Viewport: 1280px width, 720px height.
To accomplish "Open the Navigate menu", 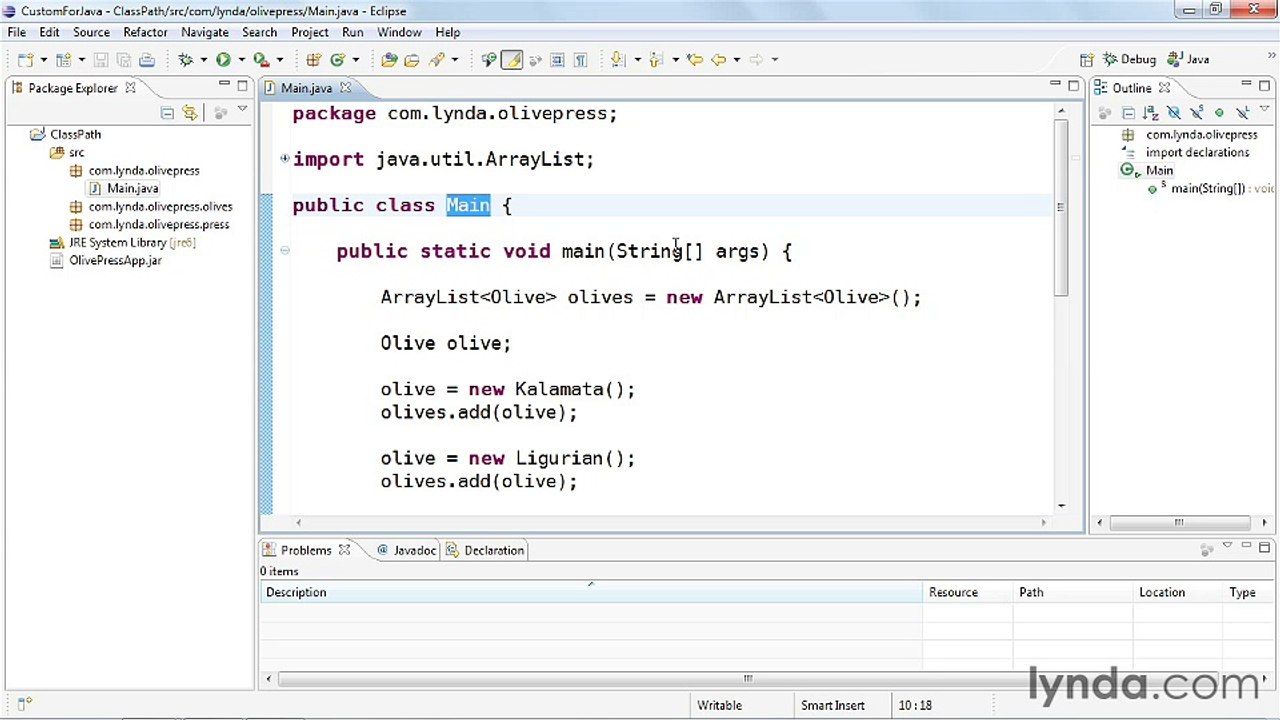I will pyautogui.click(x=204, y=32).
